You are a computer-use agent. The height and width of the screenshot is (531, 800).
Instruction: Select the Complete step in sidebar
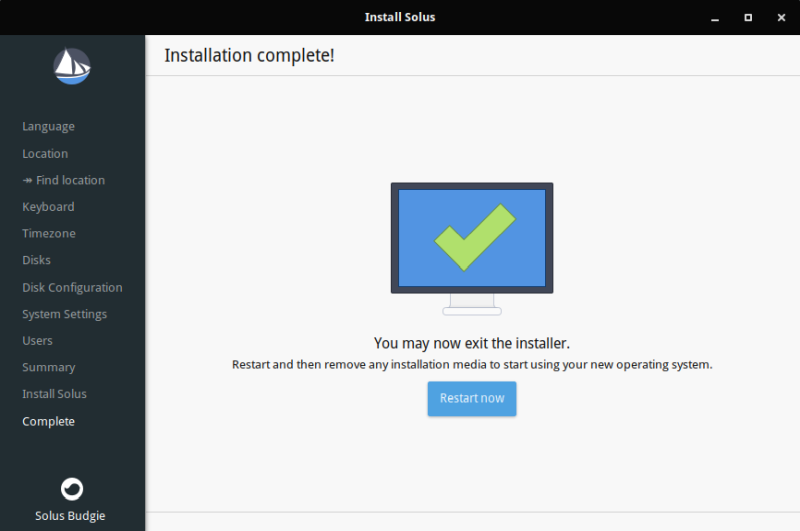(48, 421)
